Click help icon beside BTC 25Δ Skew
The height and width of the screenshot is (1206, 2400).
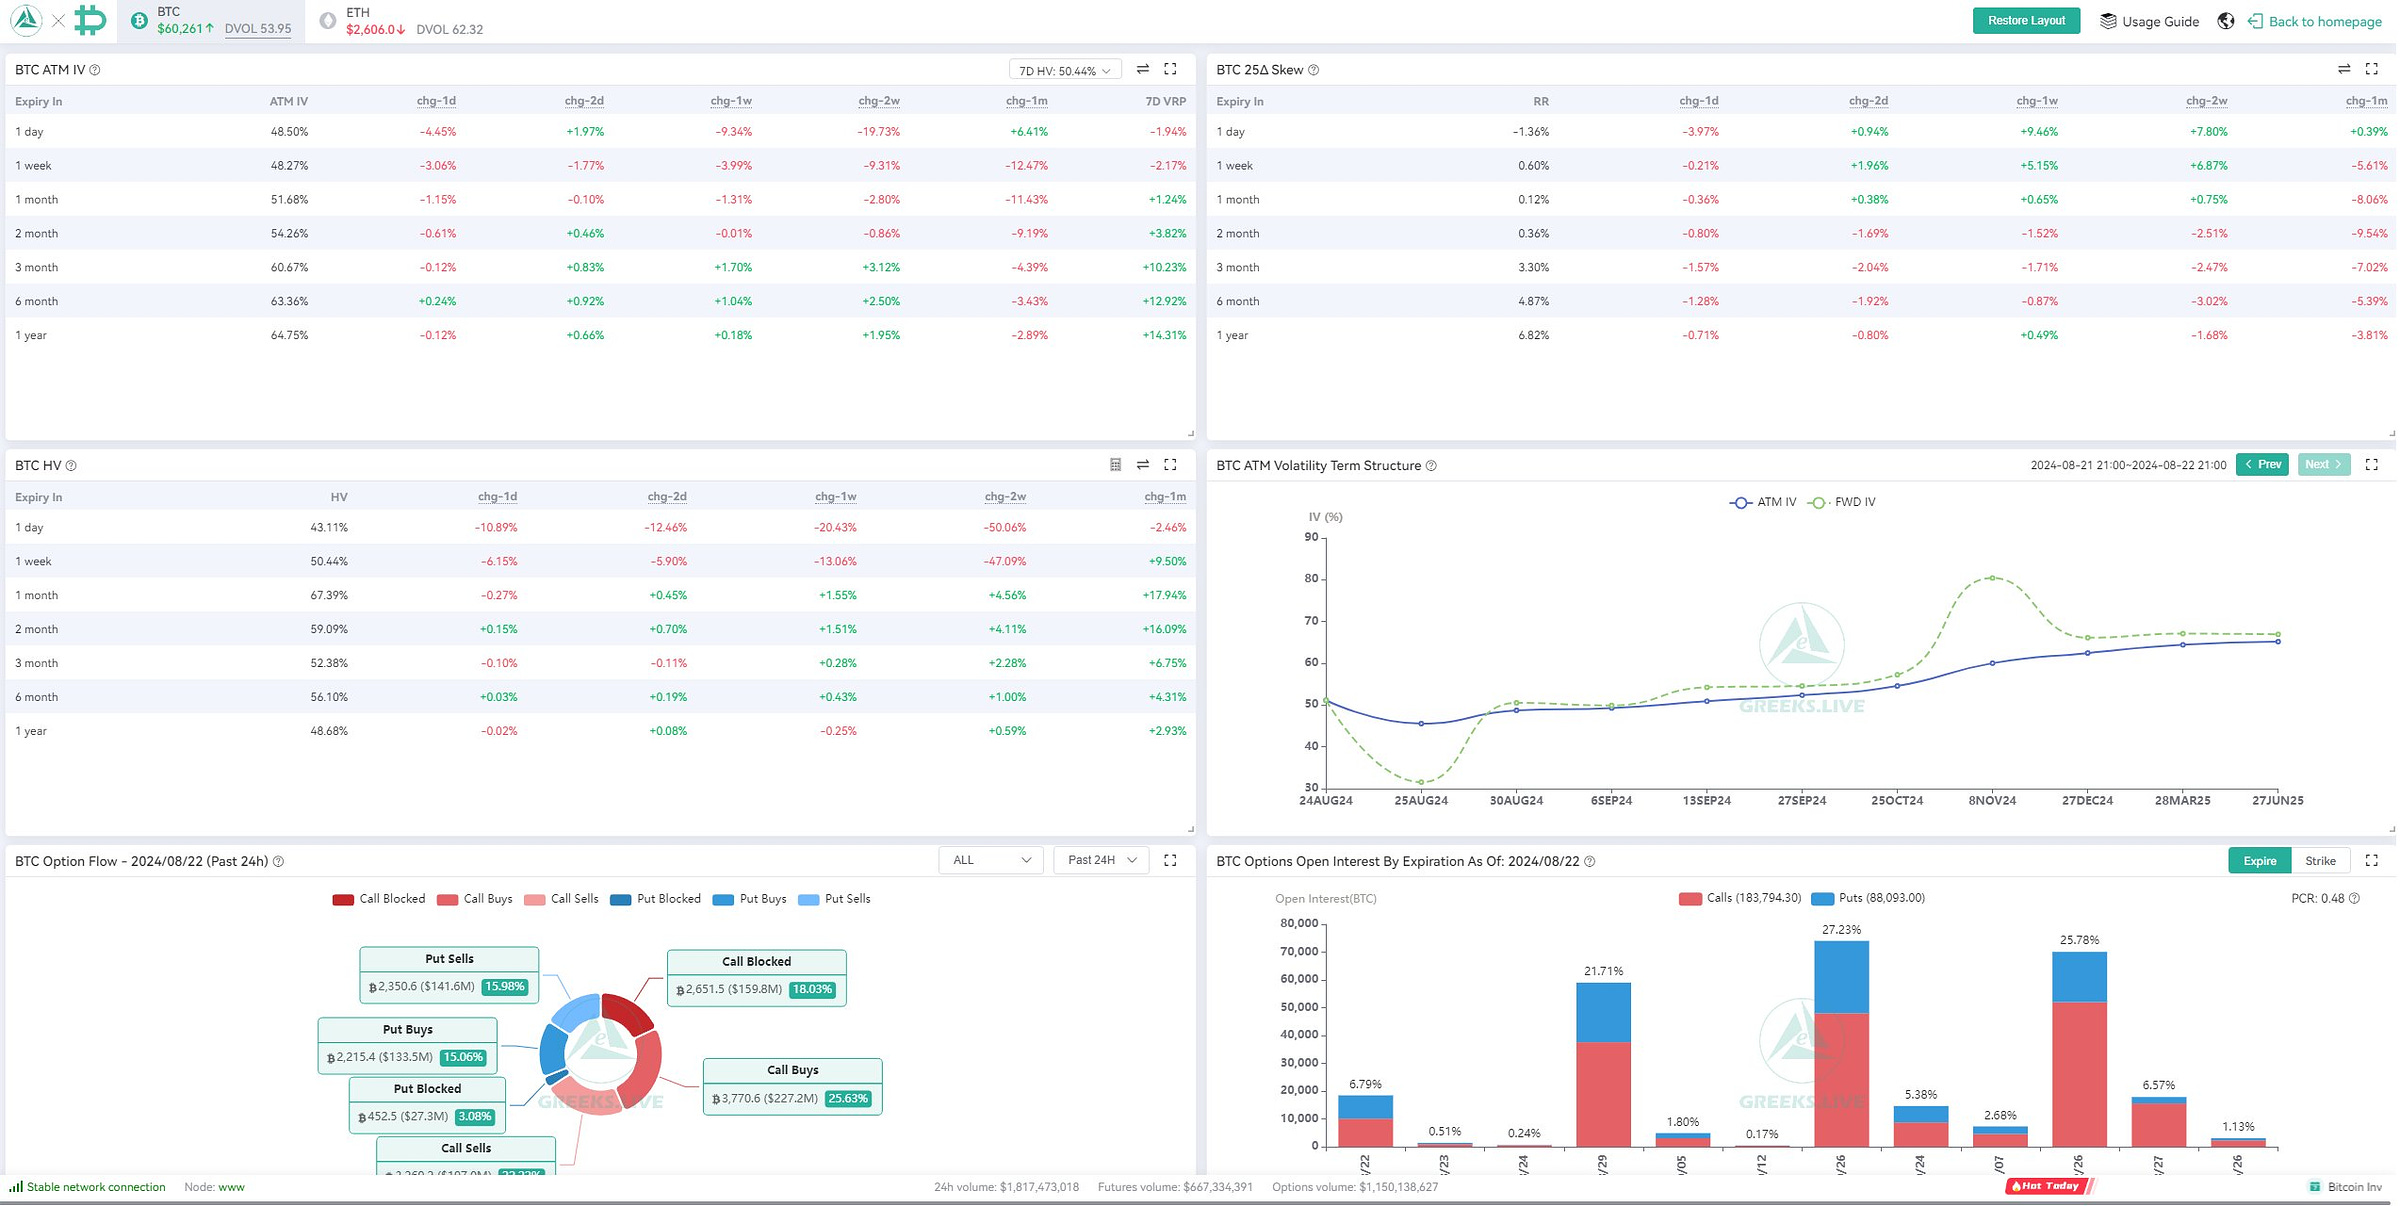point(1314,70)
